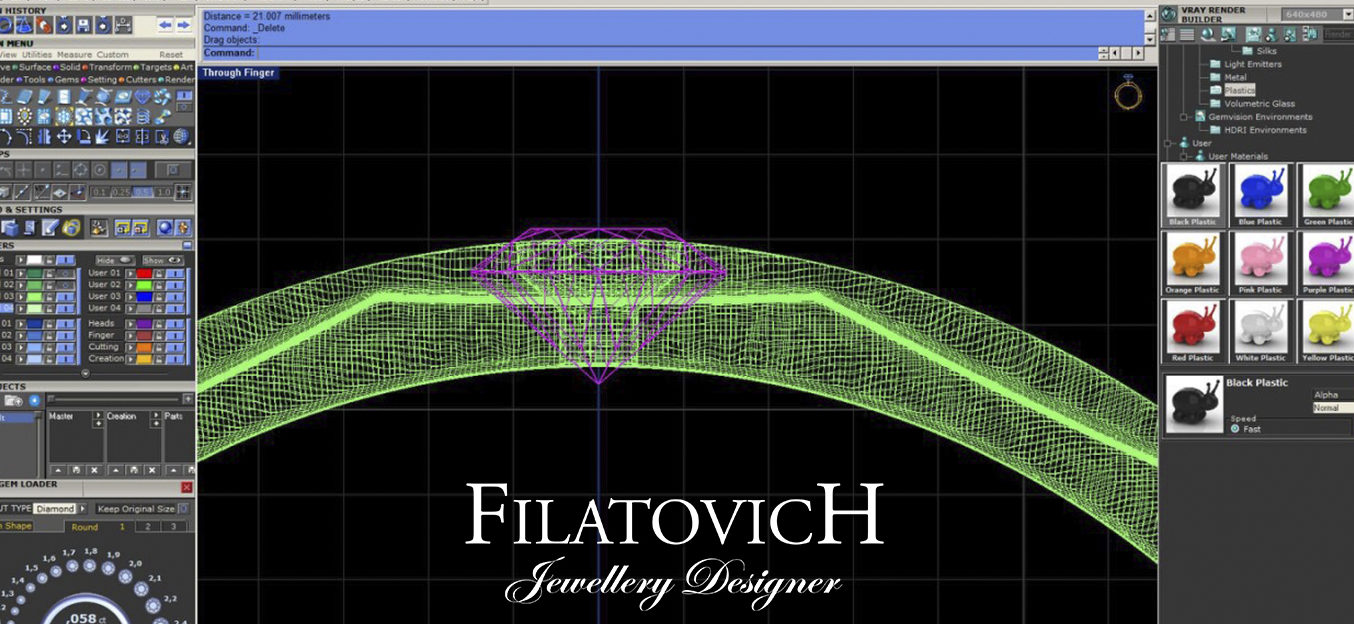The image size is (1354, 624).
Task: Click the Show layers button
Action: 163,260
